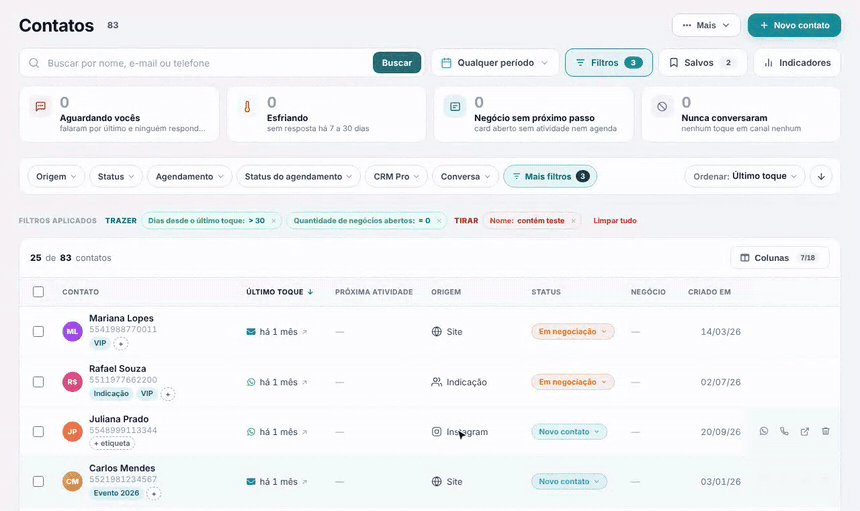This screenshot has height=511, width=860.
Task: Click the Novo contato button
Action: [794, 25]
